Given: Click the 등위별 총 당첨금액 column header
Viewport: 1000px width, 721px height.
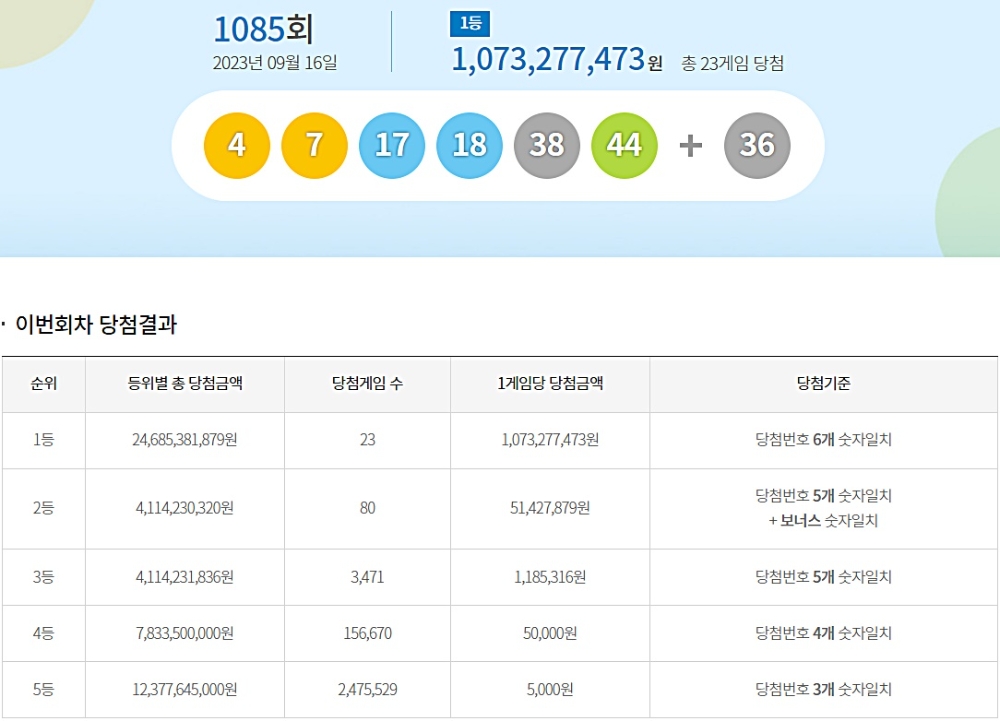Looking at the screenshot, I should click(185, 384).
